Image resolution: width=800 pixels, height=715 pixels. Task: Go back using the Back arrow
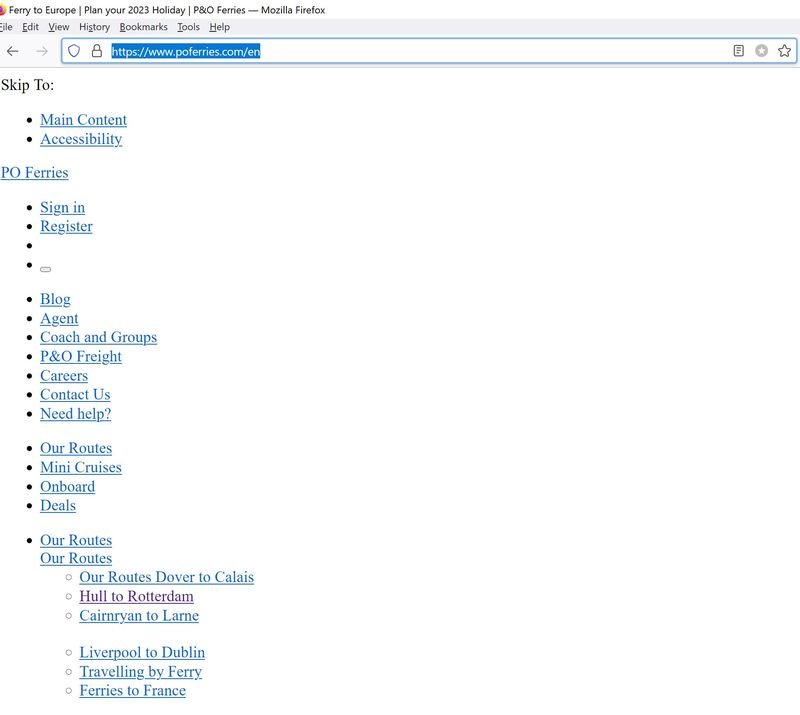[x=13, y=51]
